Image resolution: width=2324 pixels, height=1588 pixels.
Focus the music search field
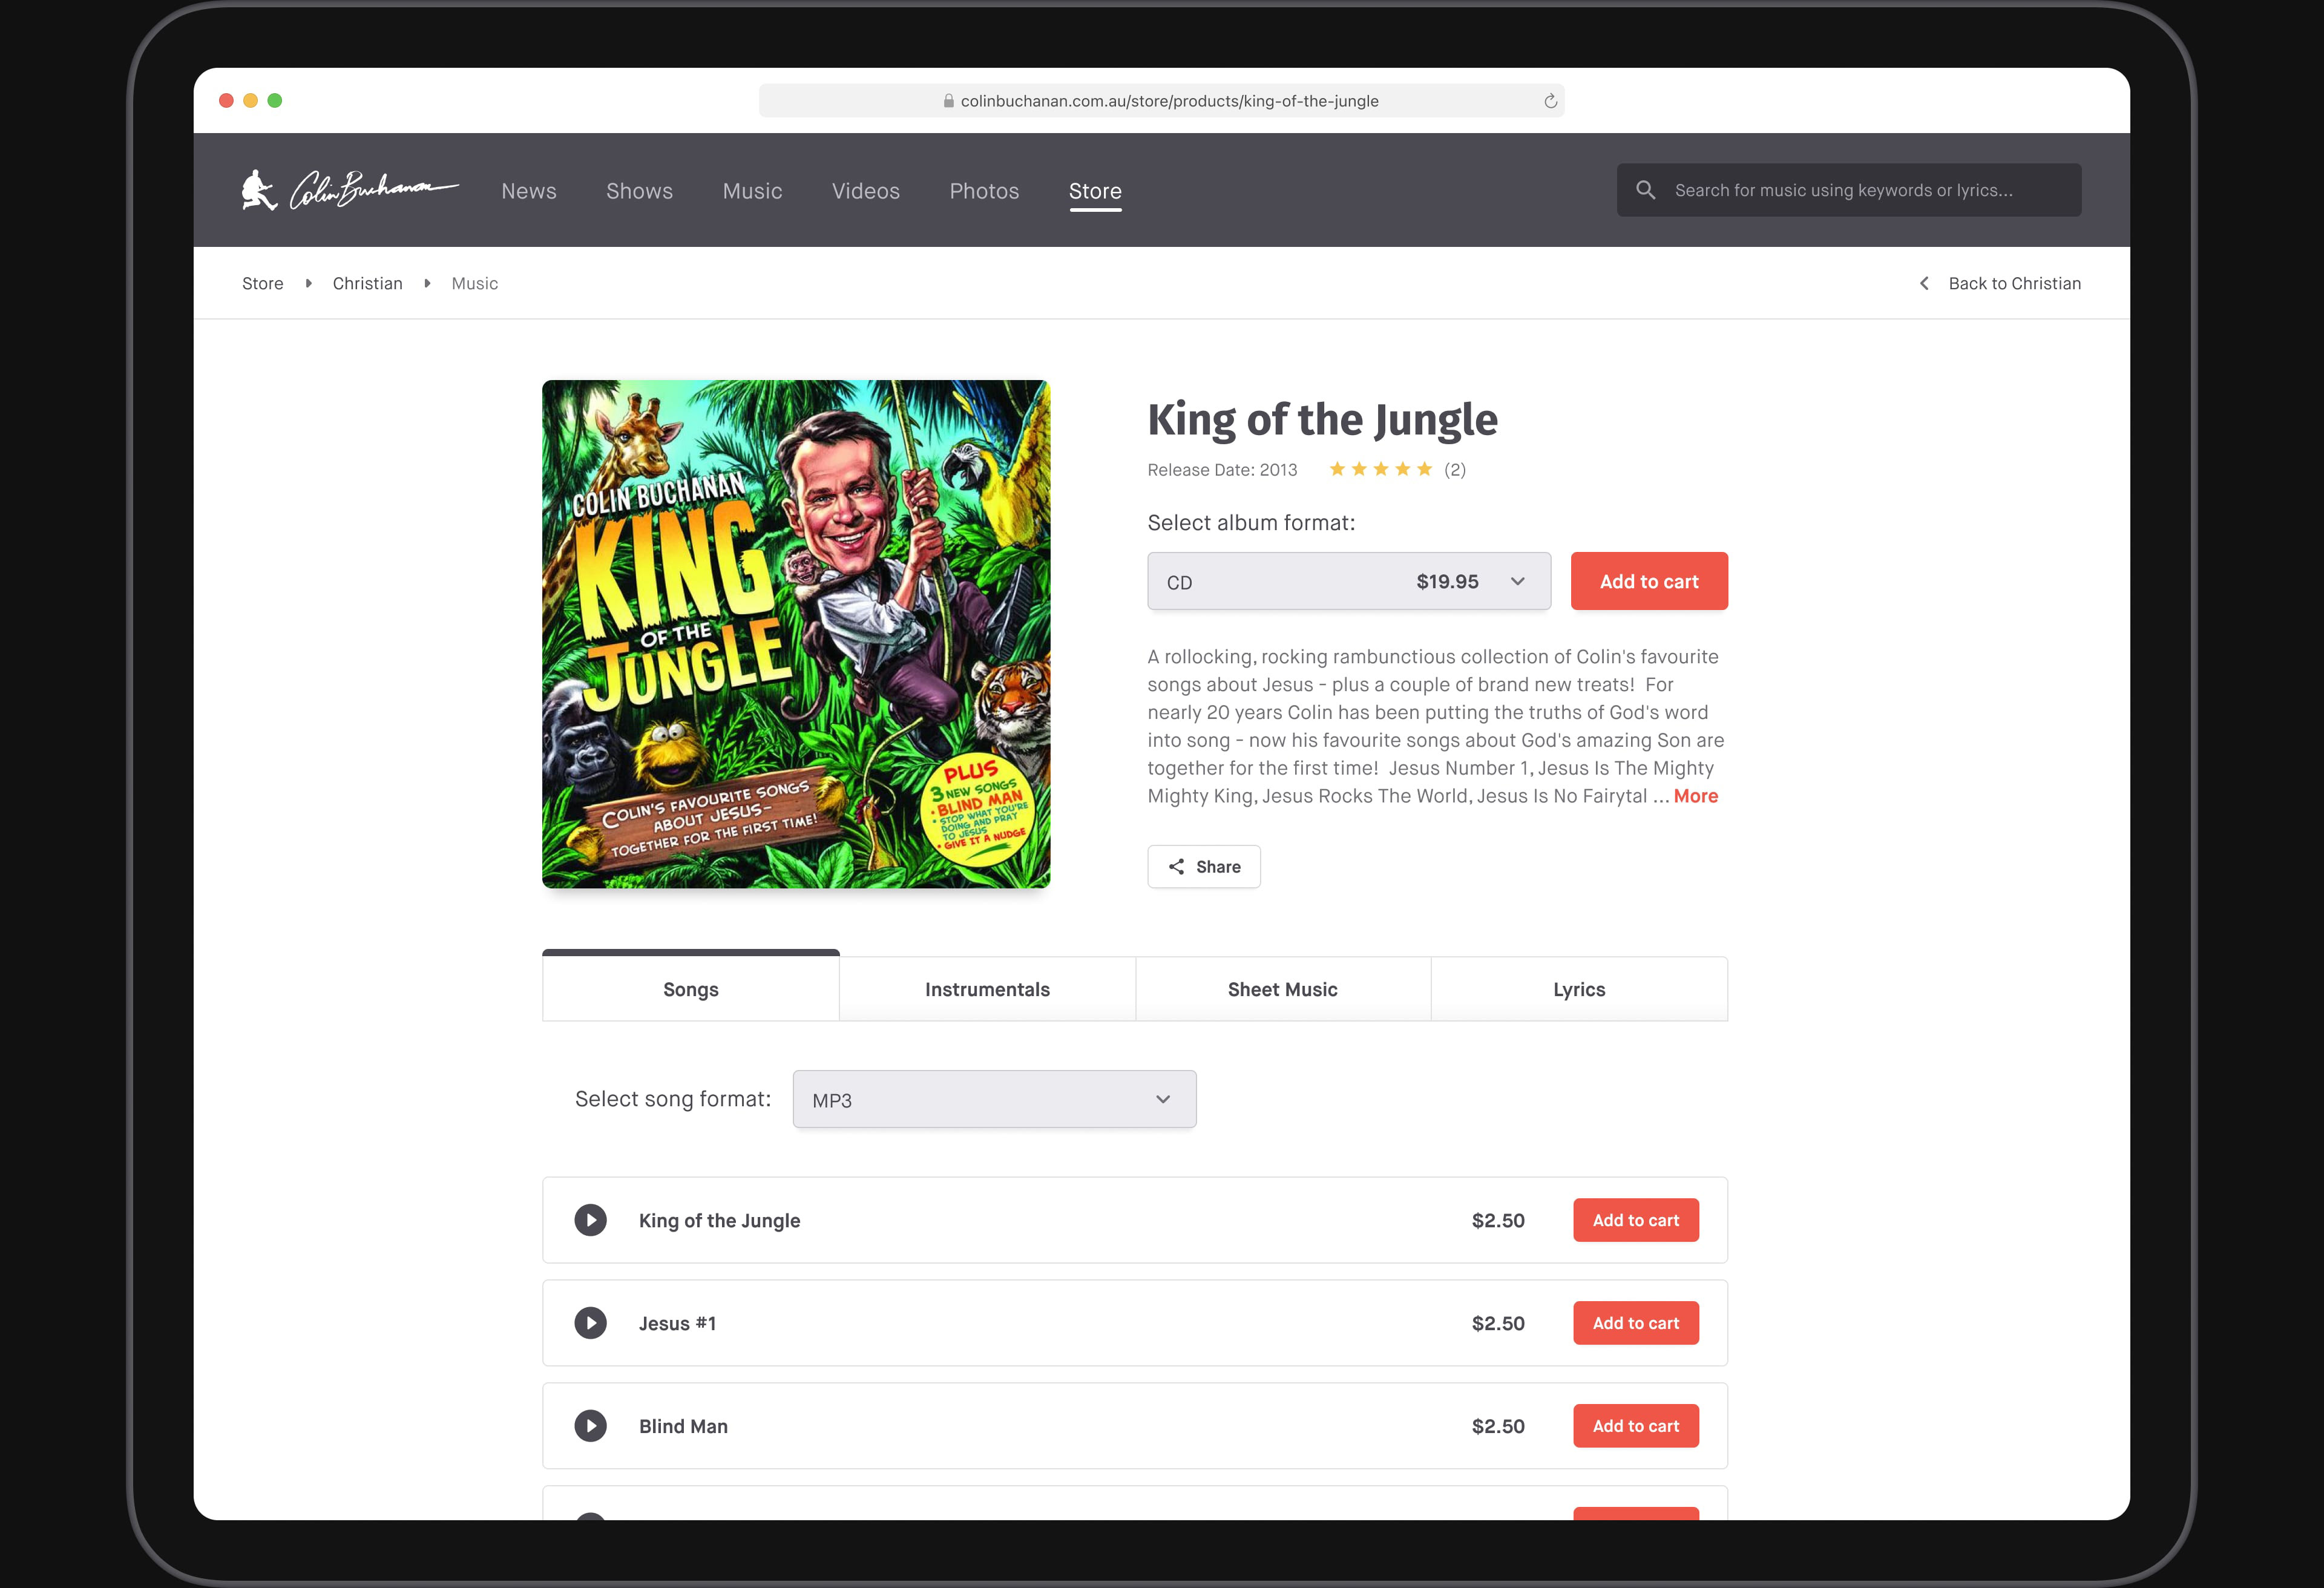pyautogui.click(x=1849, y=190)
